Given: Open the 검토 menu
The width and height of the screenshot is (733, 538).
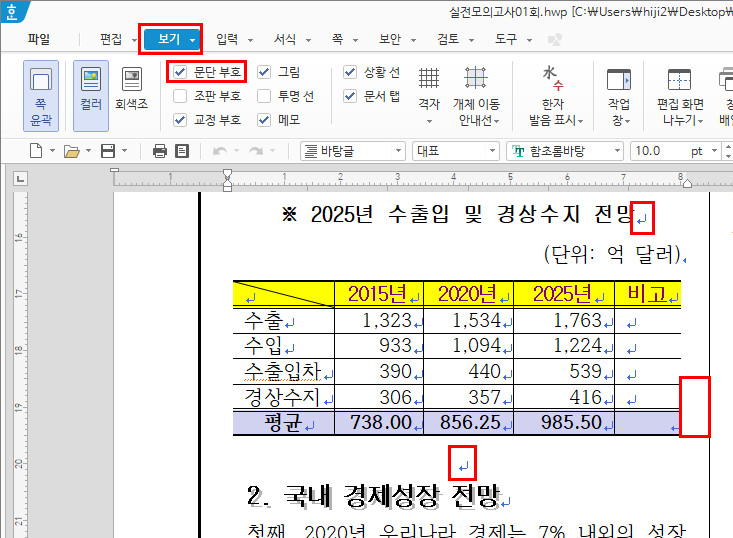Looking at the screenshot, I should pos(448,39).
